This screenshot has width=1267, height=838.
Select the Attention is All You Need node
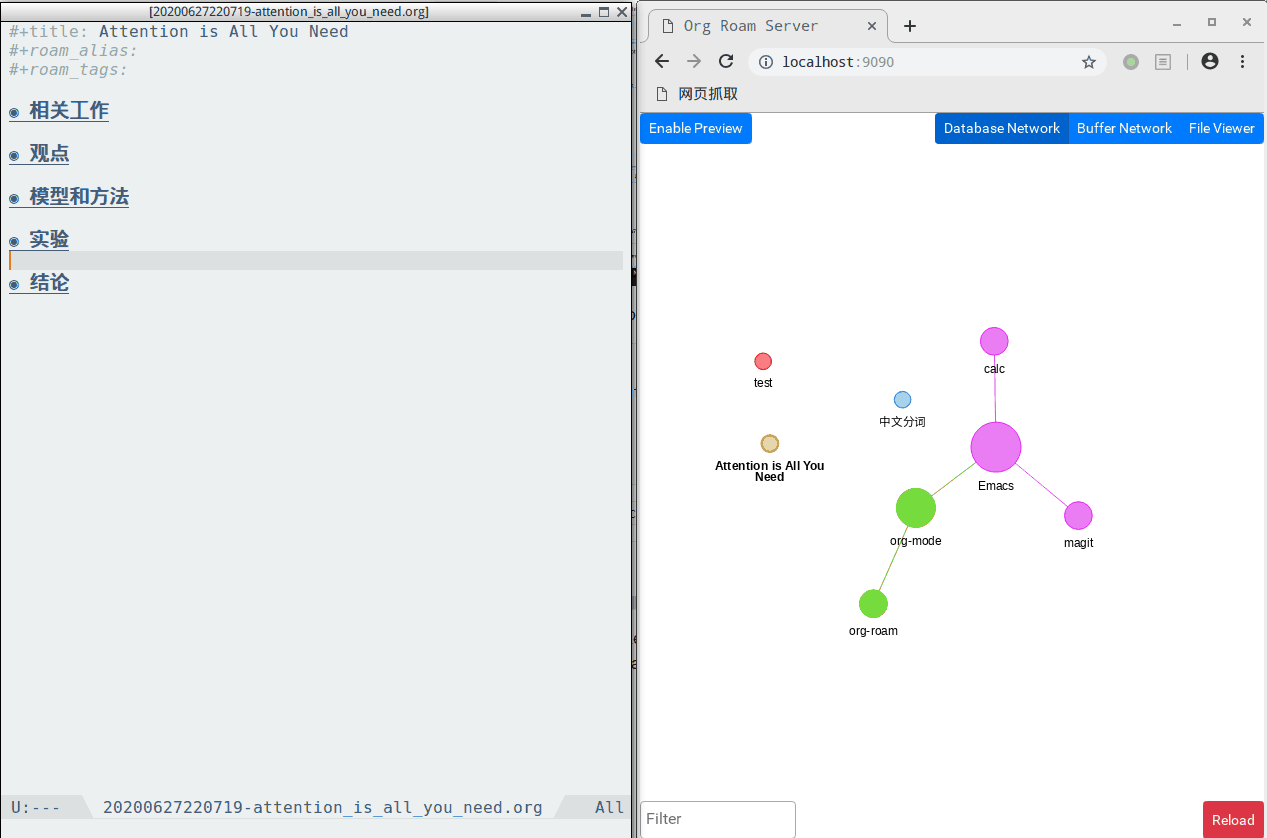[x=769, y=443]
